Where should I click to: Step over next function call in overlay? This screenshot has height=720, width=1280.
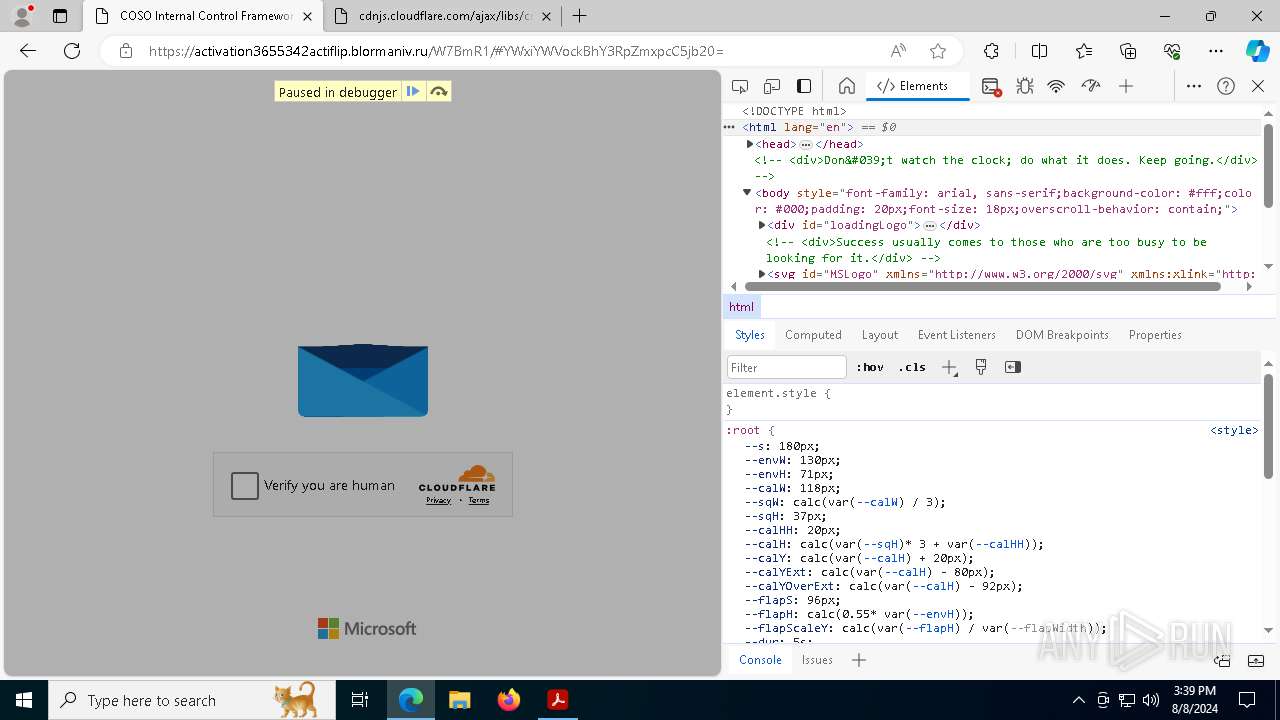point(438,91)
